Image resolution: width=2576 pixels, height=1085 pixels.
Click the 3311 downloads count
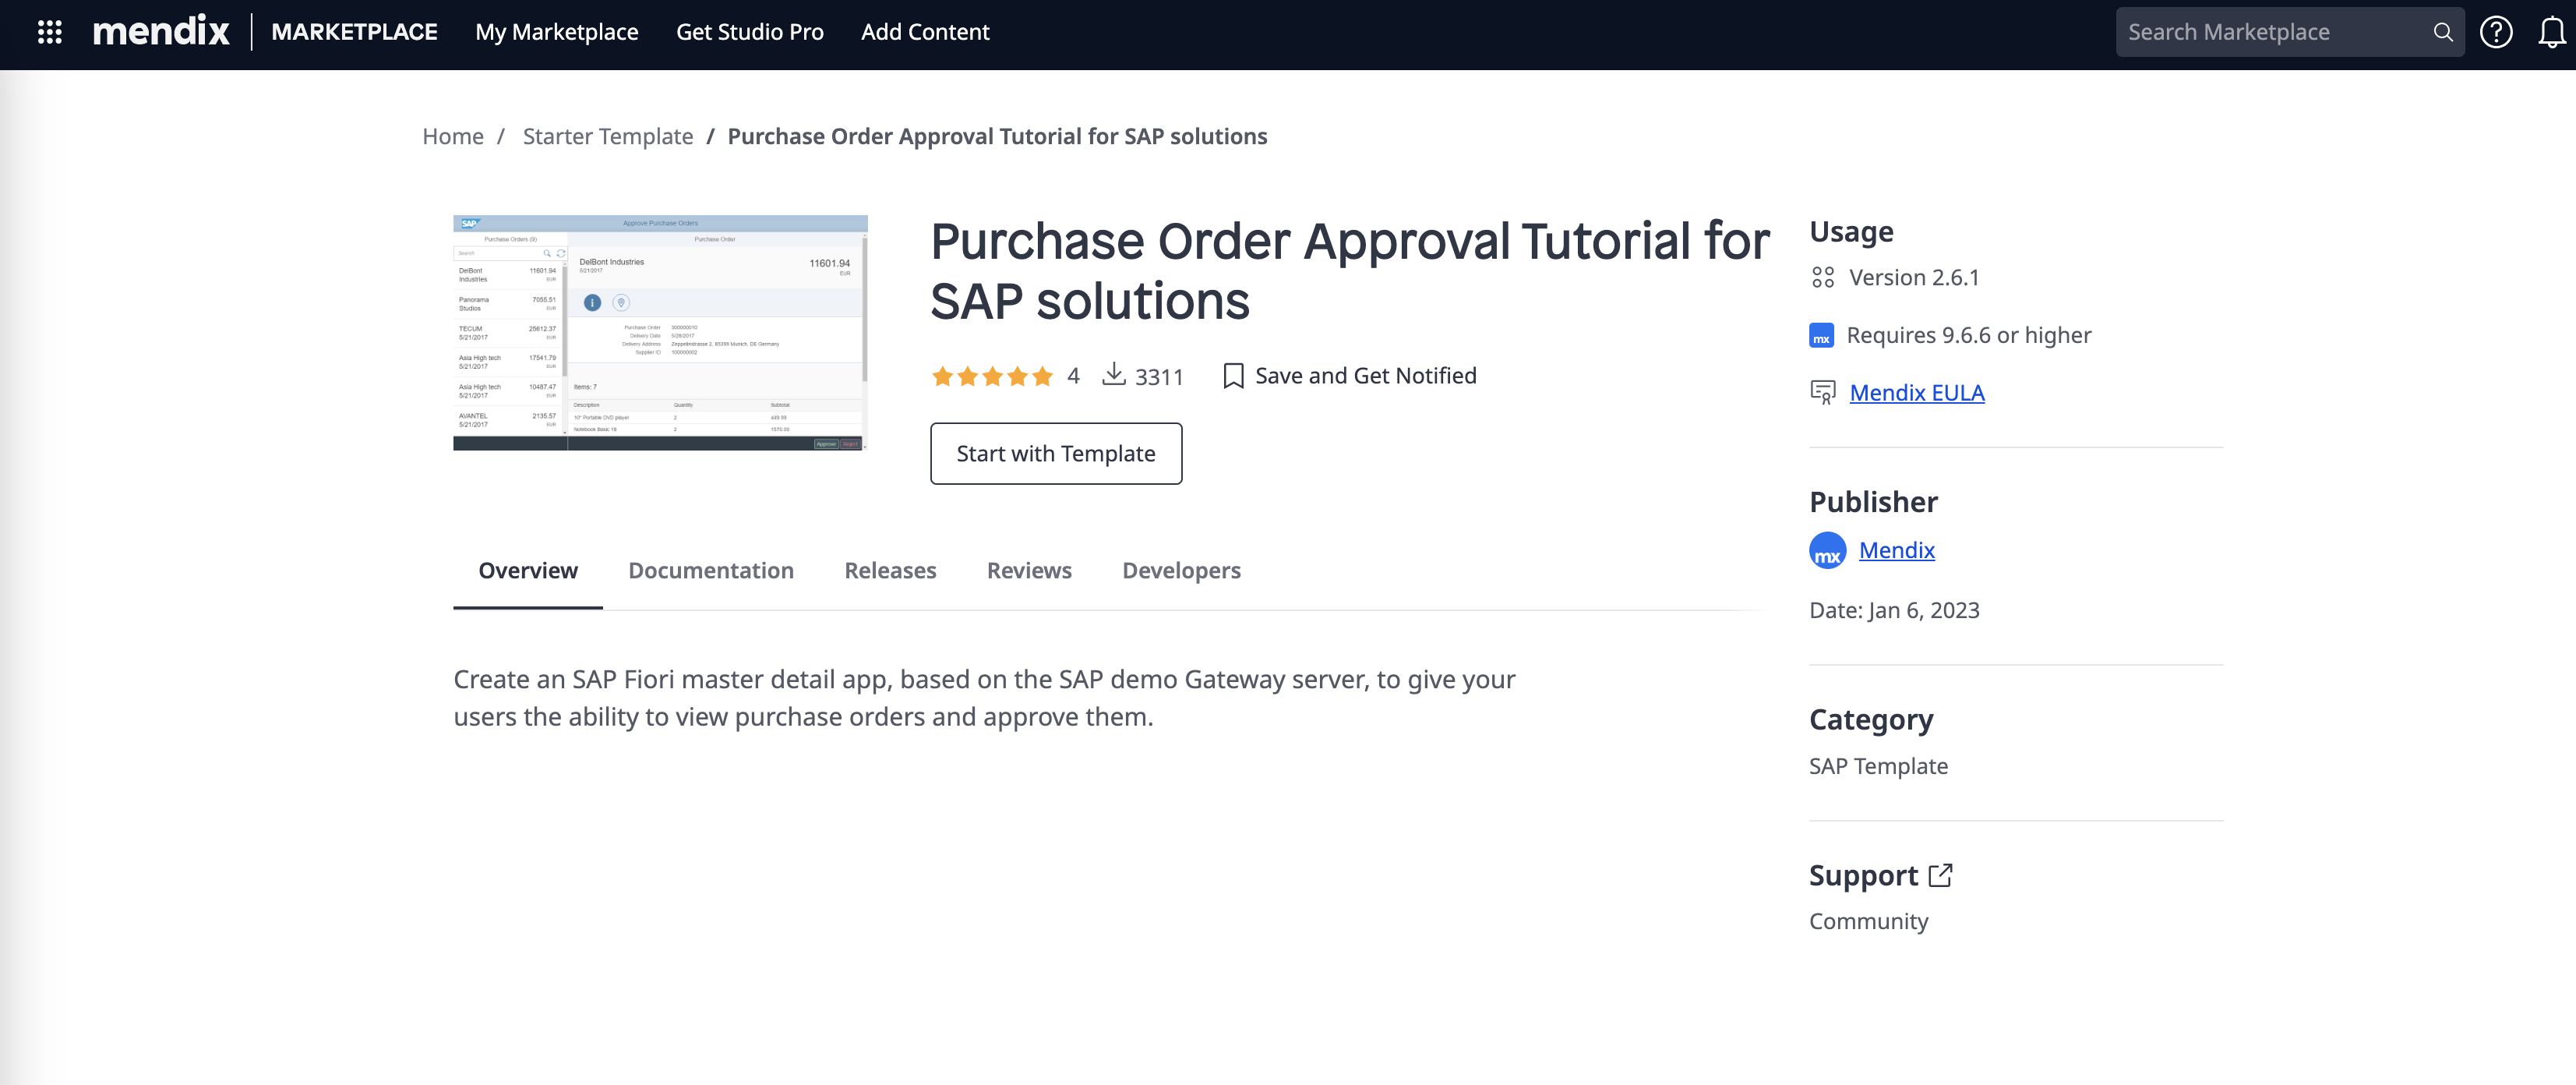pyautogui.click(x=1159, y=376)
